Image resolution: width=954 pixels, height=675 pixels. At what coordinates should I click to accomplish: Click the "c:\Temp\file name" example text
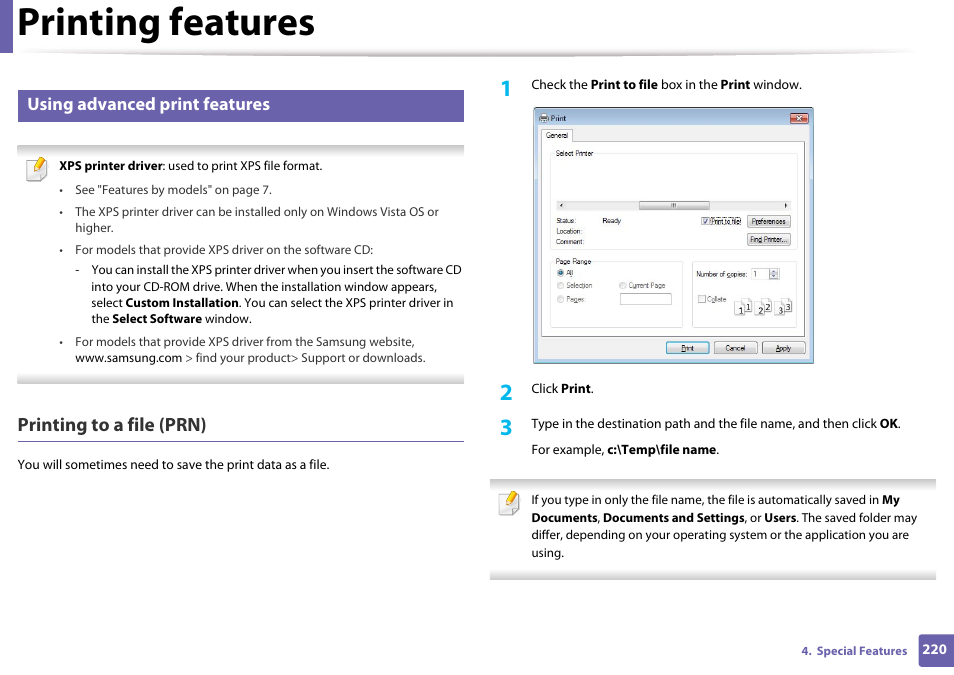click(661, 450)
